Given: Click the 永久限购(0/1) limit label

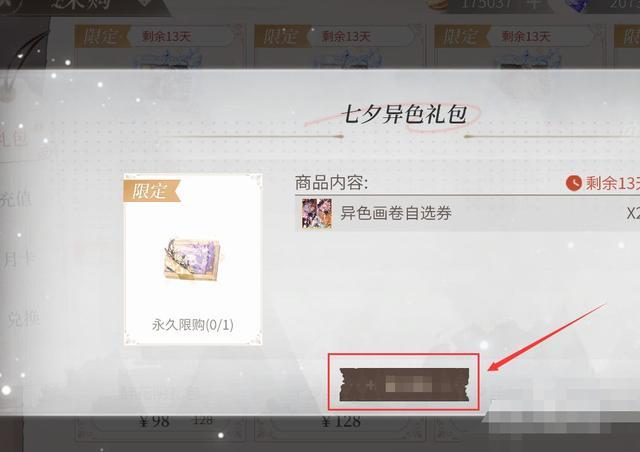Looking at the screenshot, I should 193,325.
